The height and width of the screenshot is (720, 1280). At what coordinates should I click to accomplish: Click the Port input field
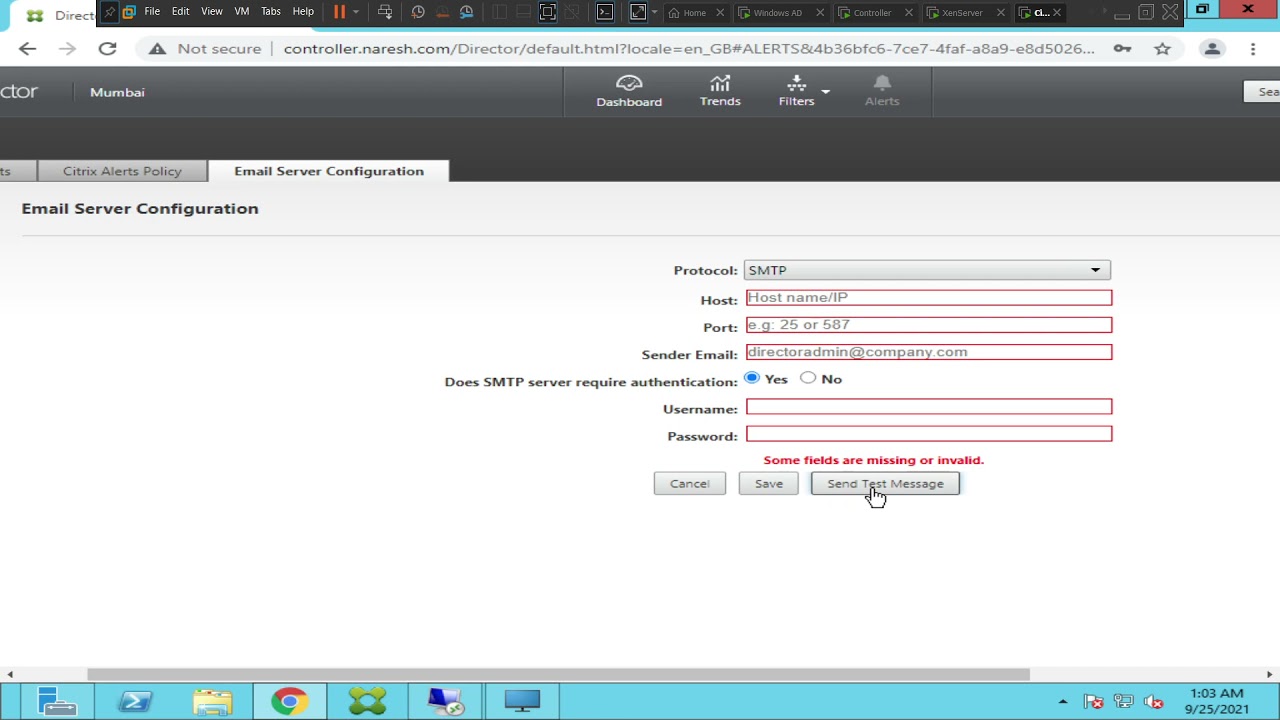coord(928,324)
